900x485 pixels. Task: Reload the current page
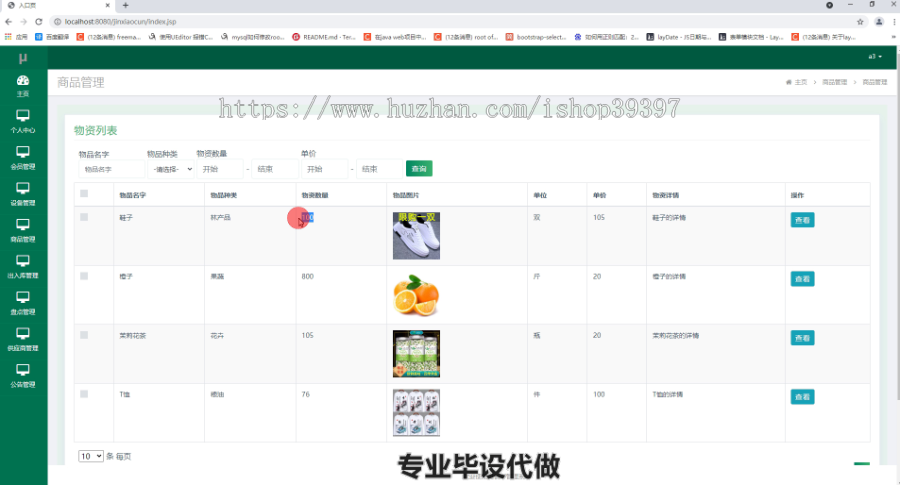38,22
